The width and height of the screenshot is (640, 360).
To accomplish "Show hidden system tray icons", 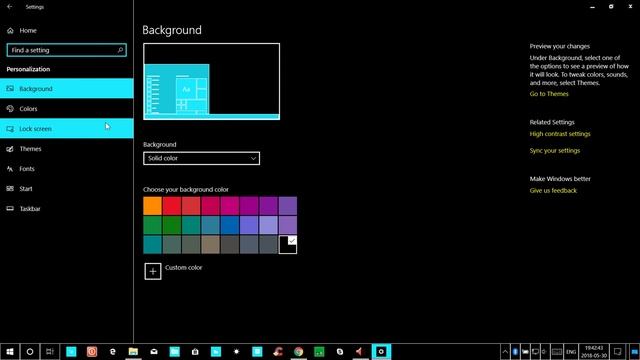I will coord(505,351).
